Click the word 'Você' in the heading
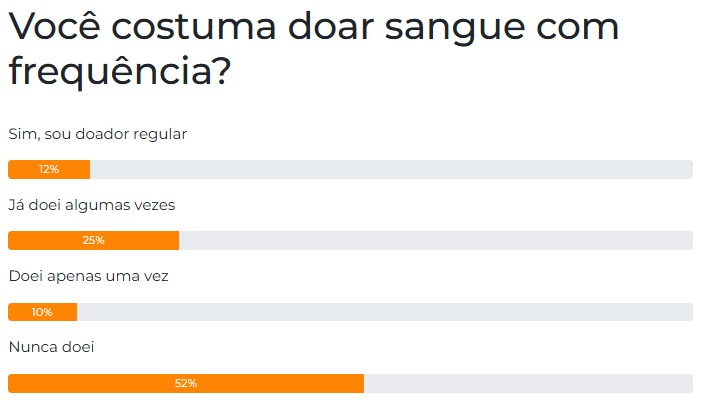 click(x=54, y=26)
